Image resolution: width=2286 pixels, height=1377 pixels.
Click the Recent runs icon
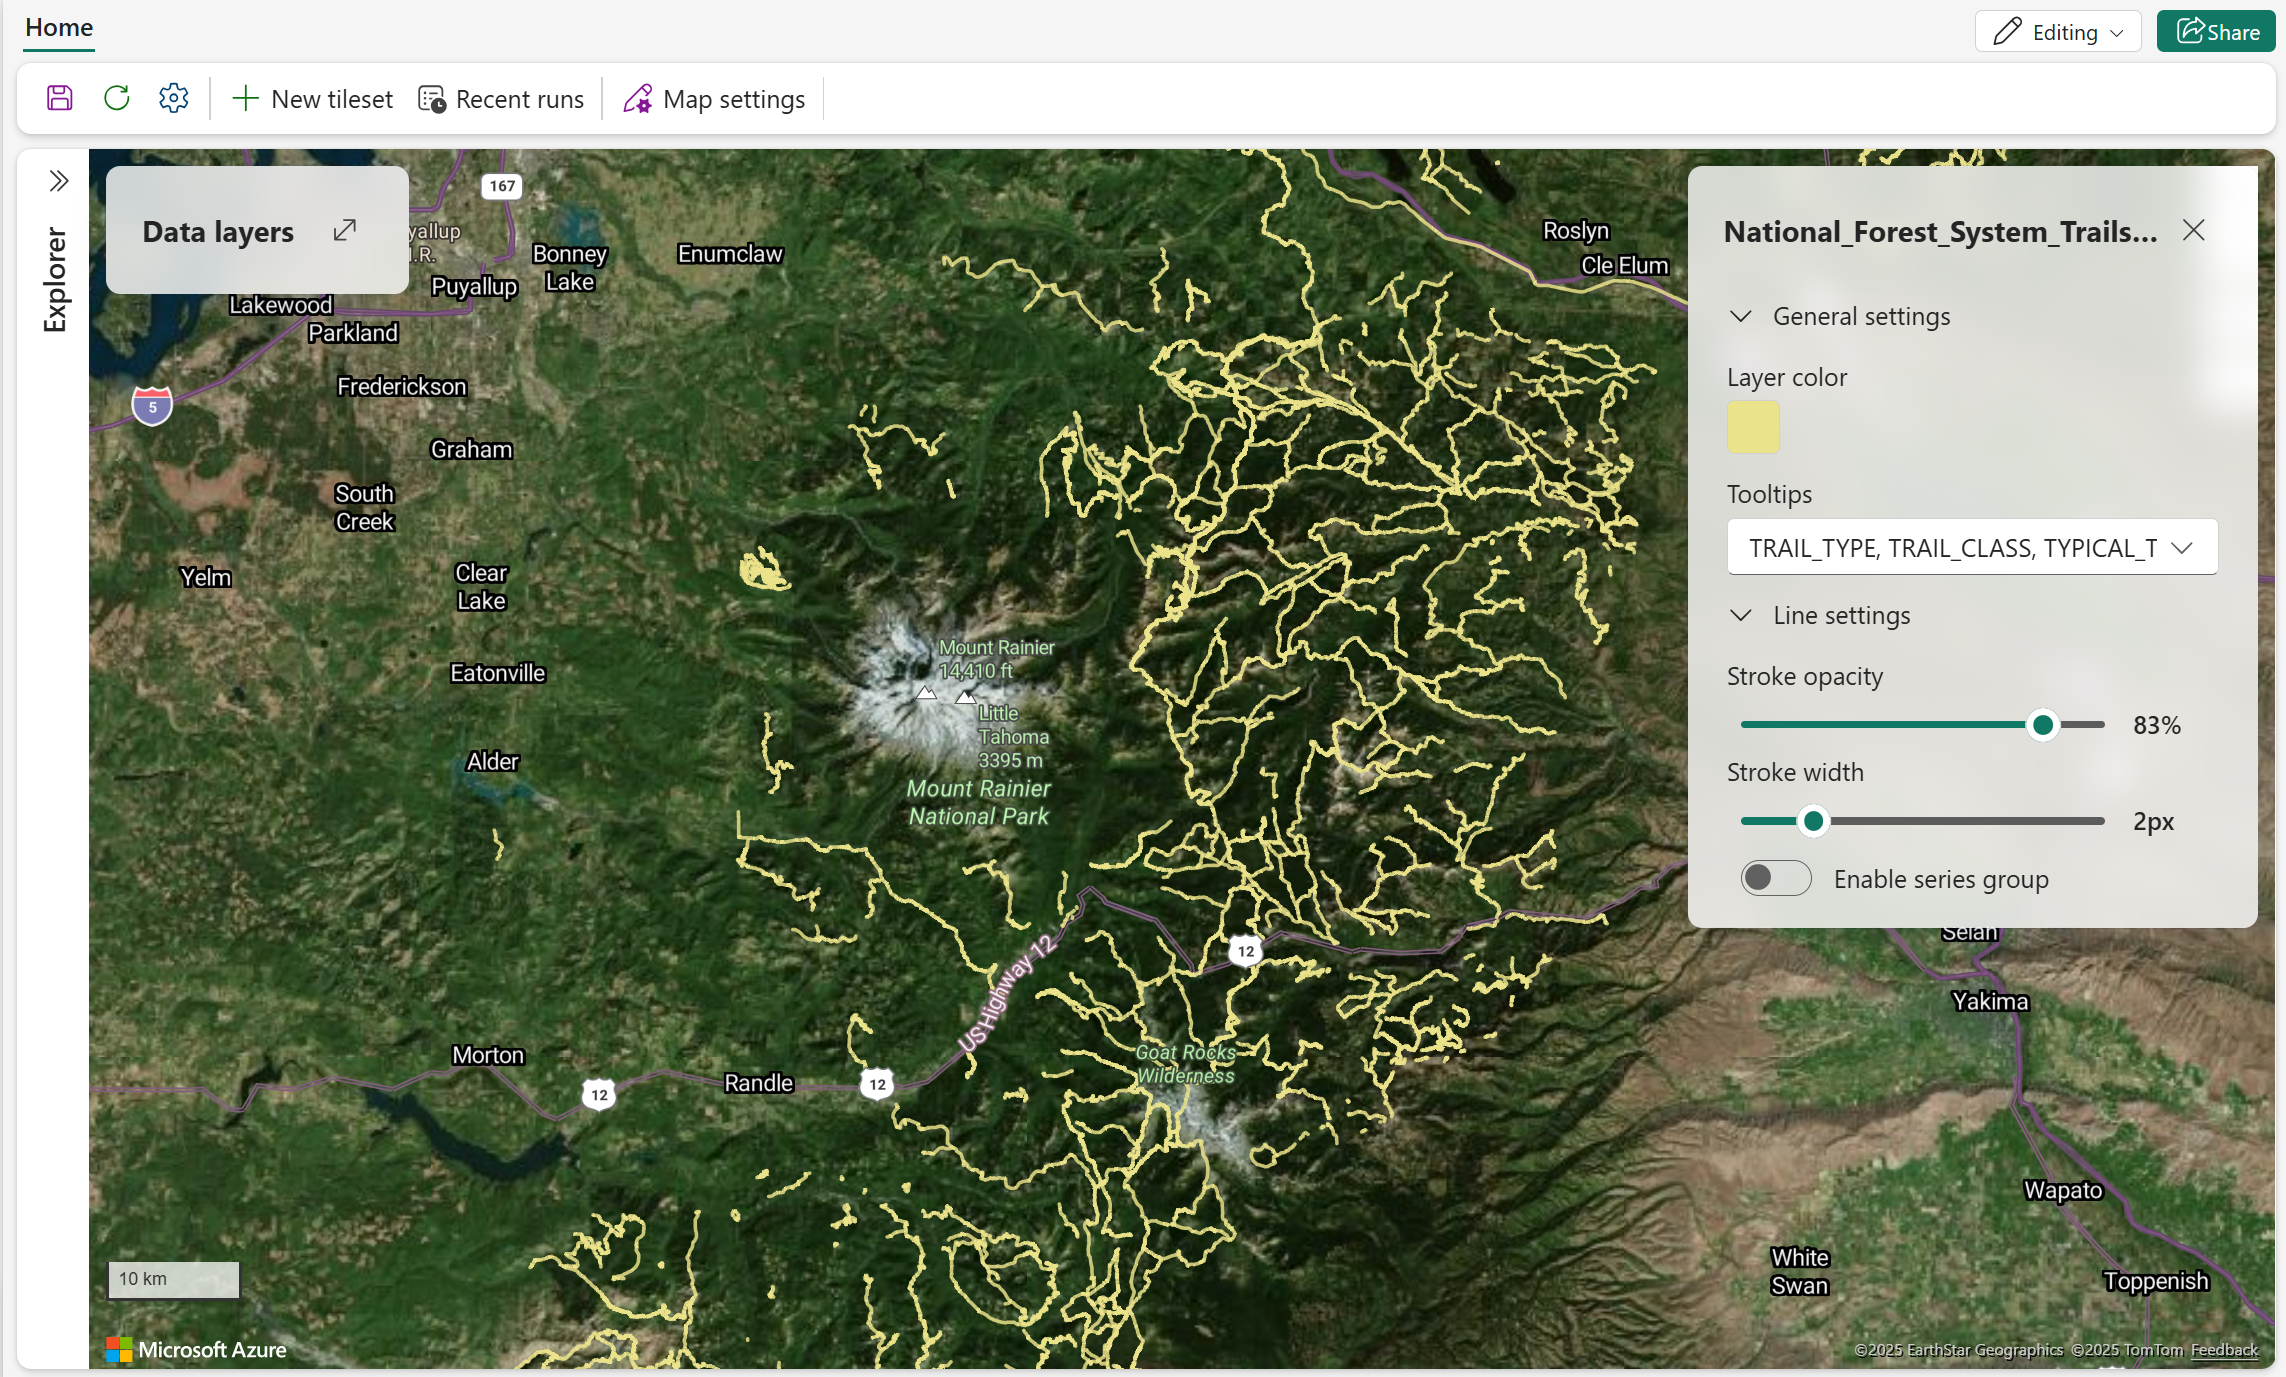pyautogui.click(x=432, y=99)
